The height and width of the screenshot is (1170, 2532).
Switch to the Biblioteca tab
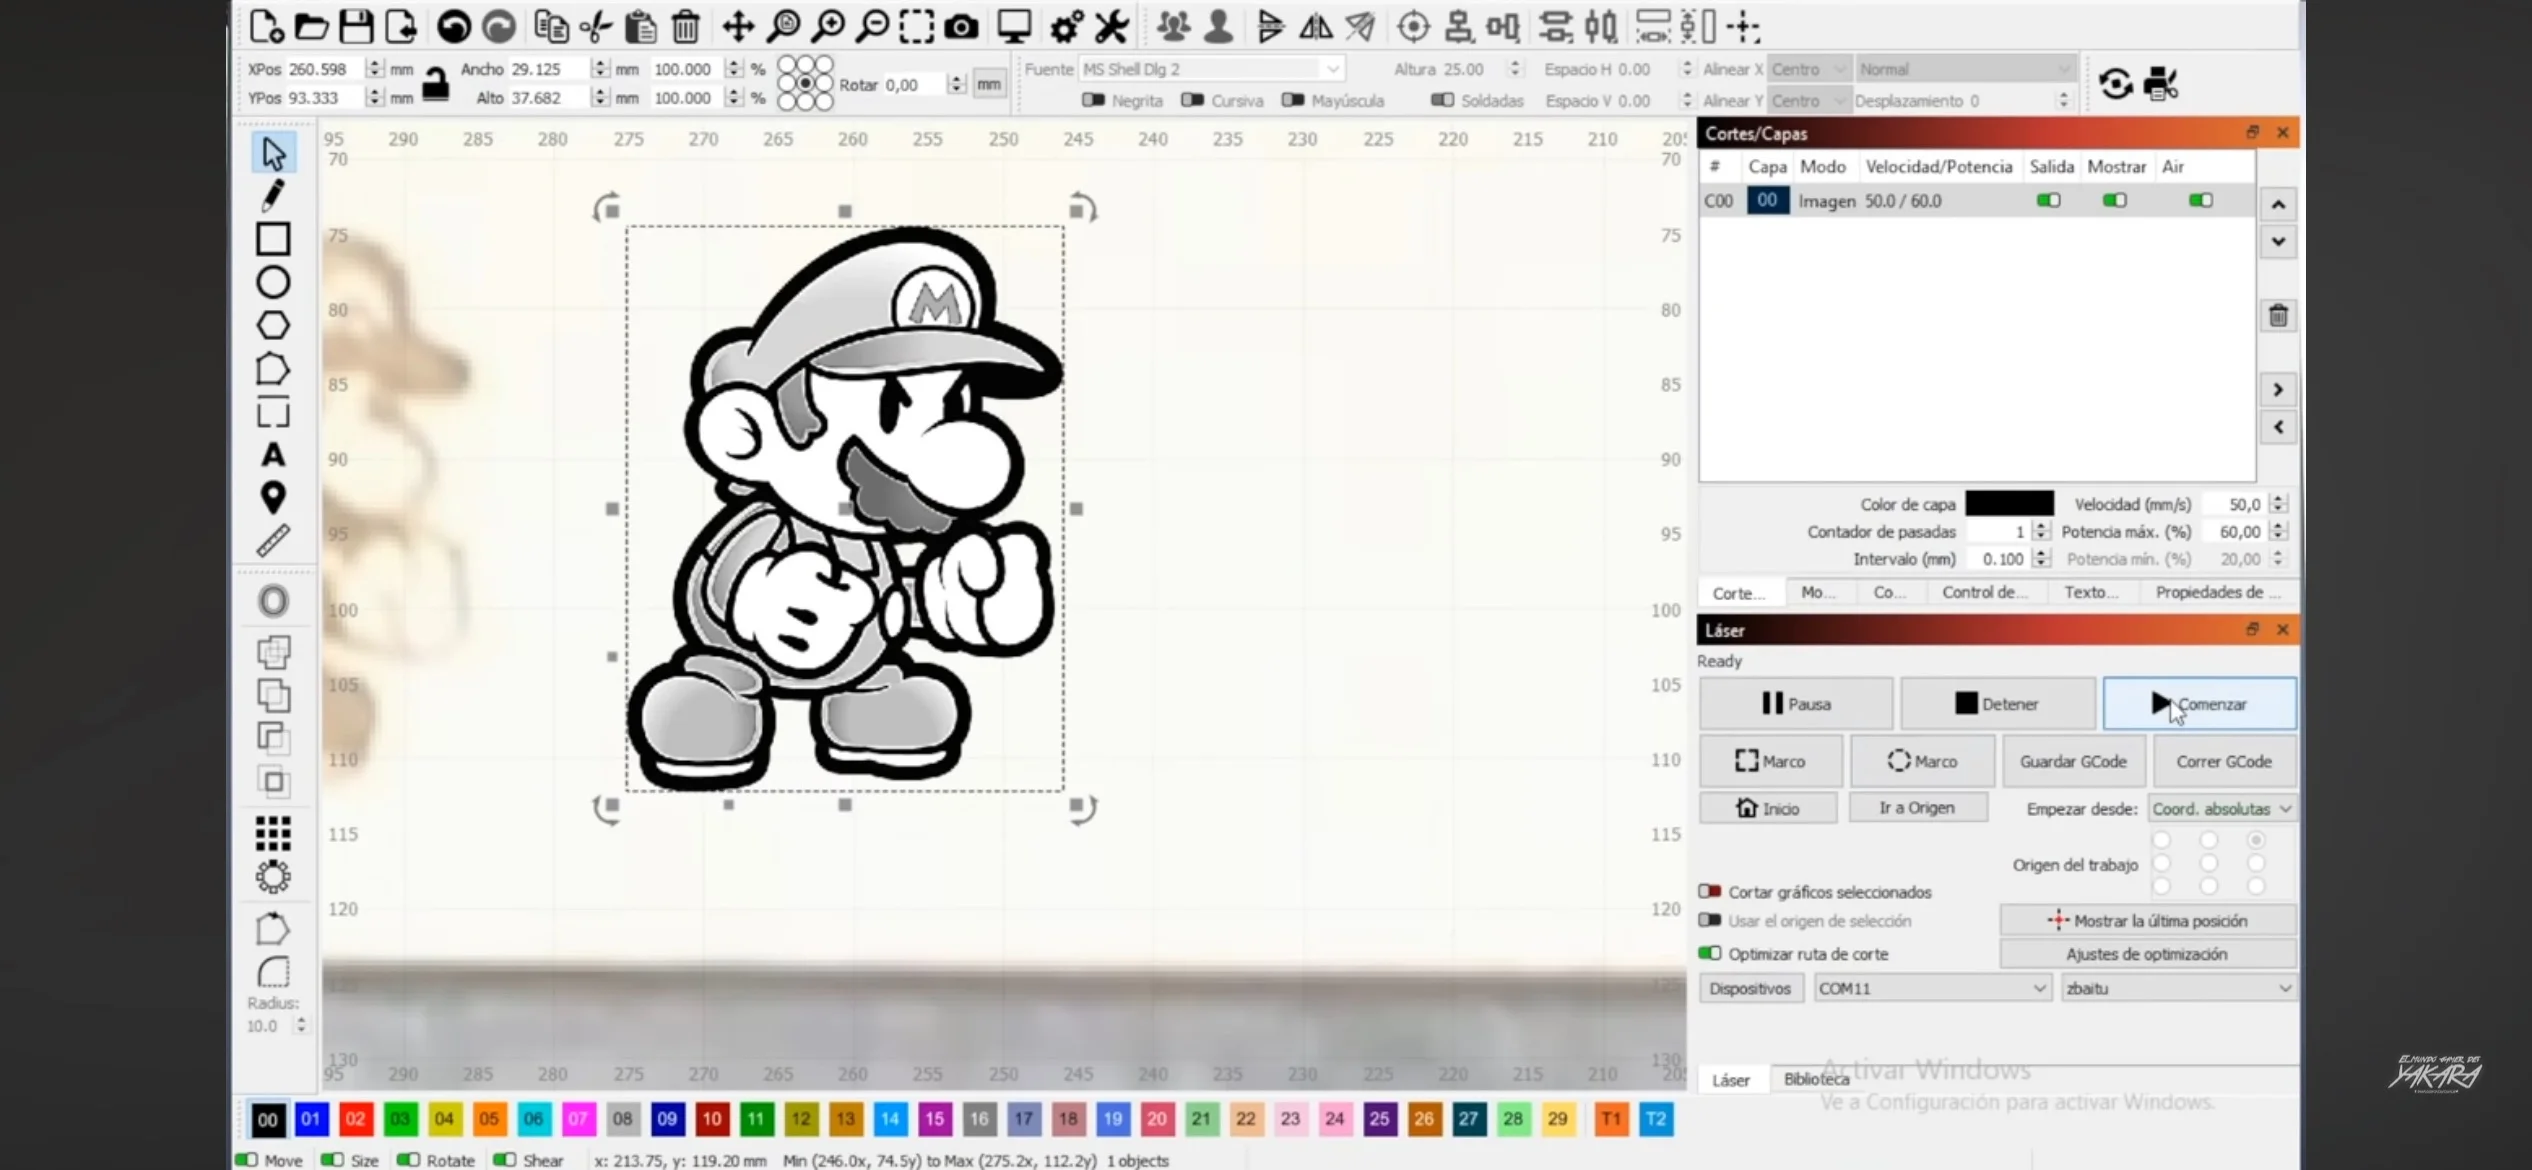pos(1815,1079)
